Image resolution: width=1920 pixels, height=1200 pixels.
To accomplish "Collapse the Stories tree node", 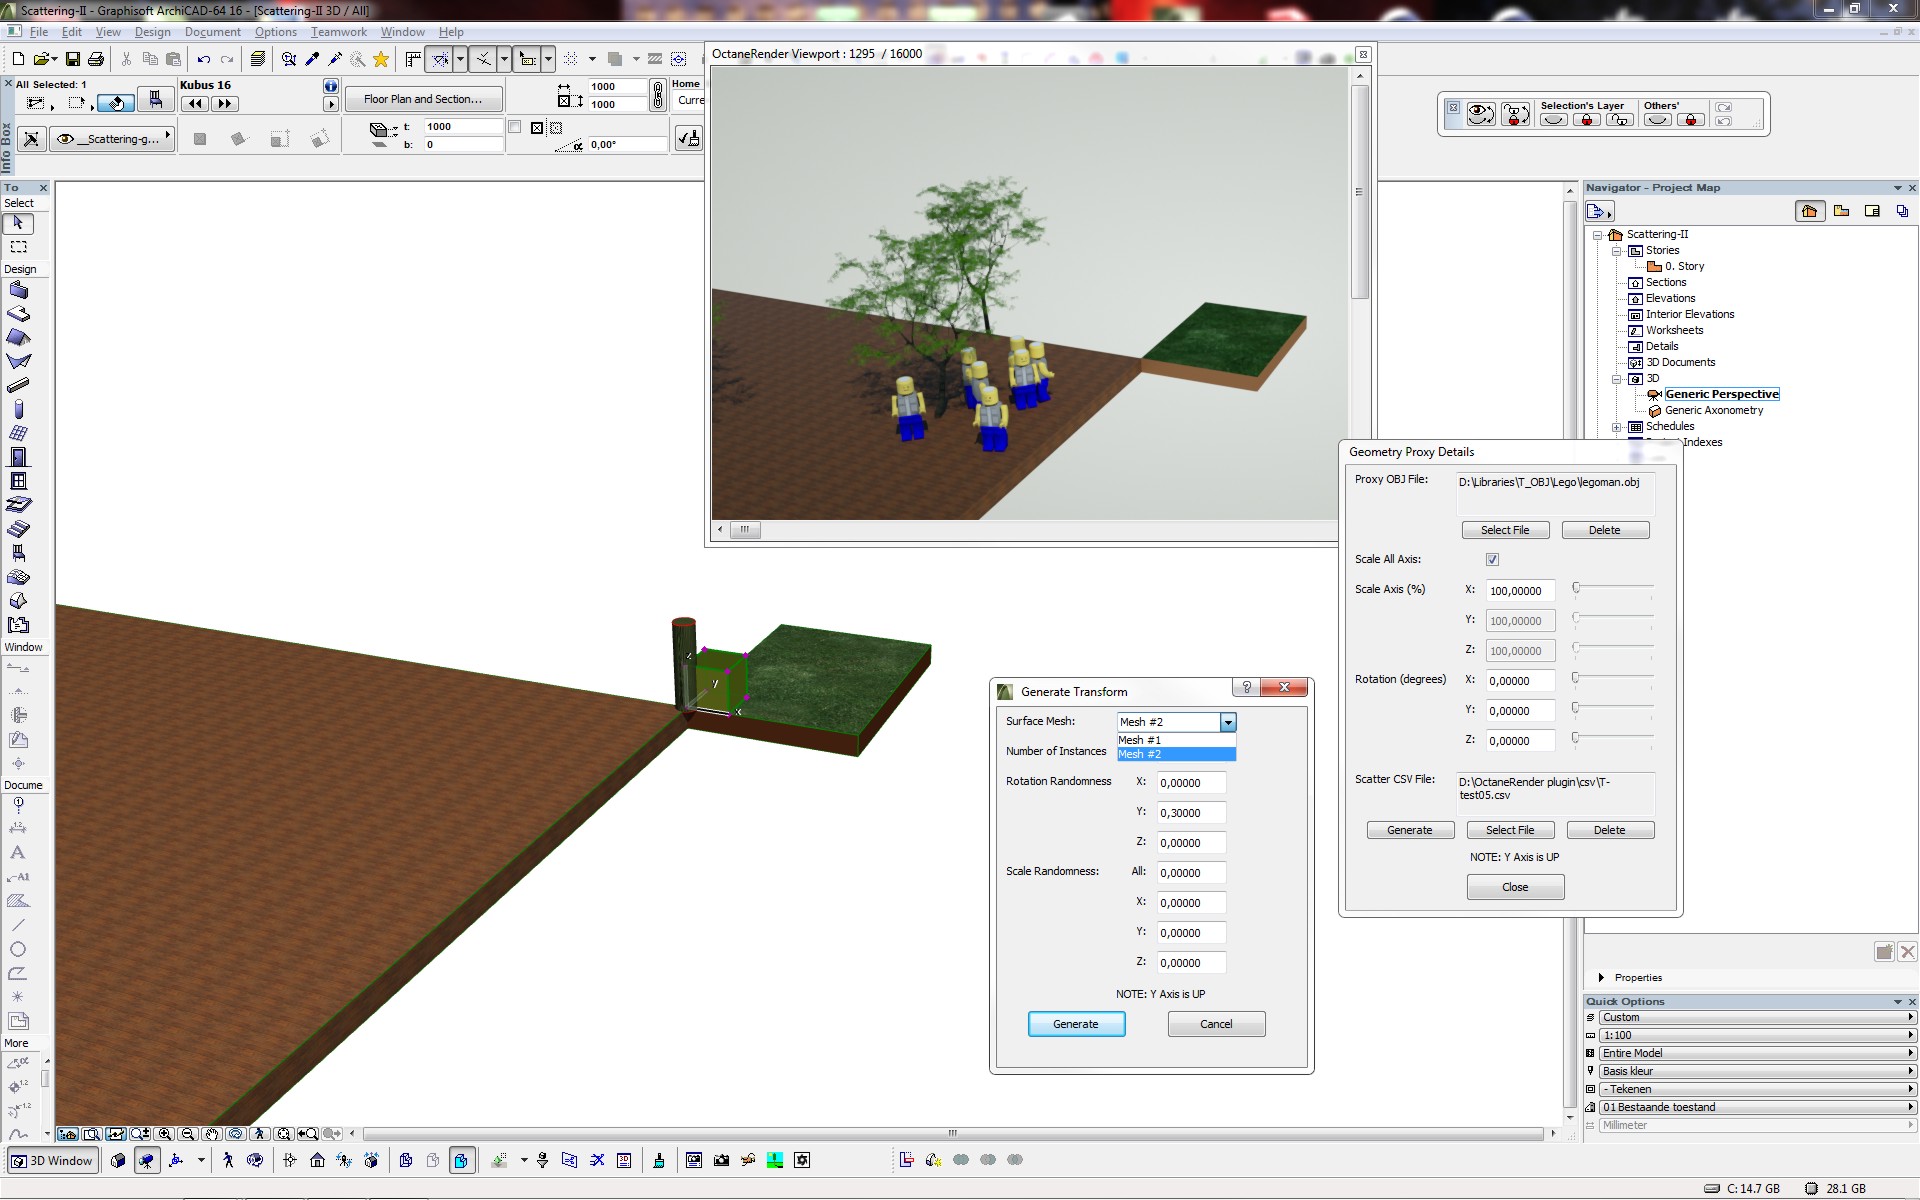I will pos(1616,251).
